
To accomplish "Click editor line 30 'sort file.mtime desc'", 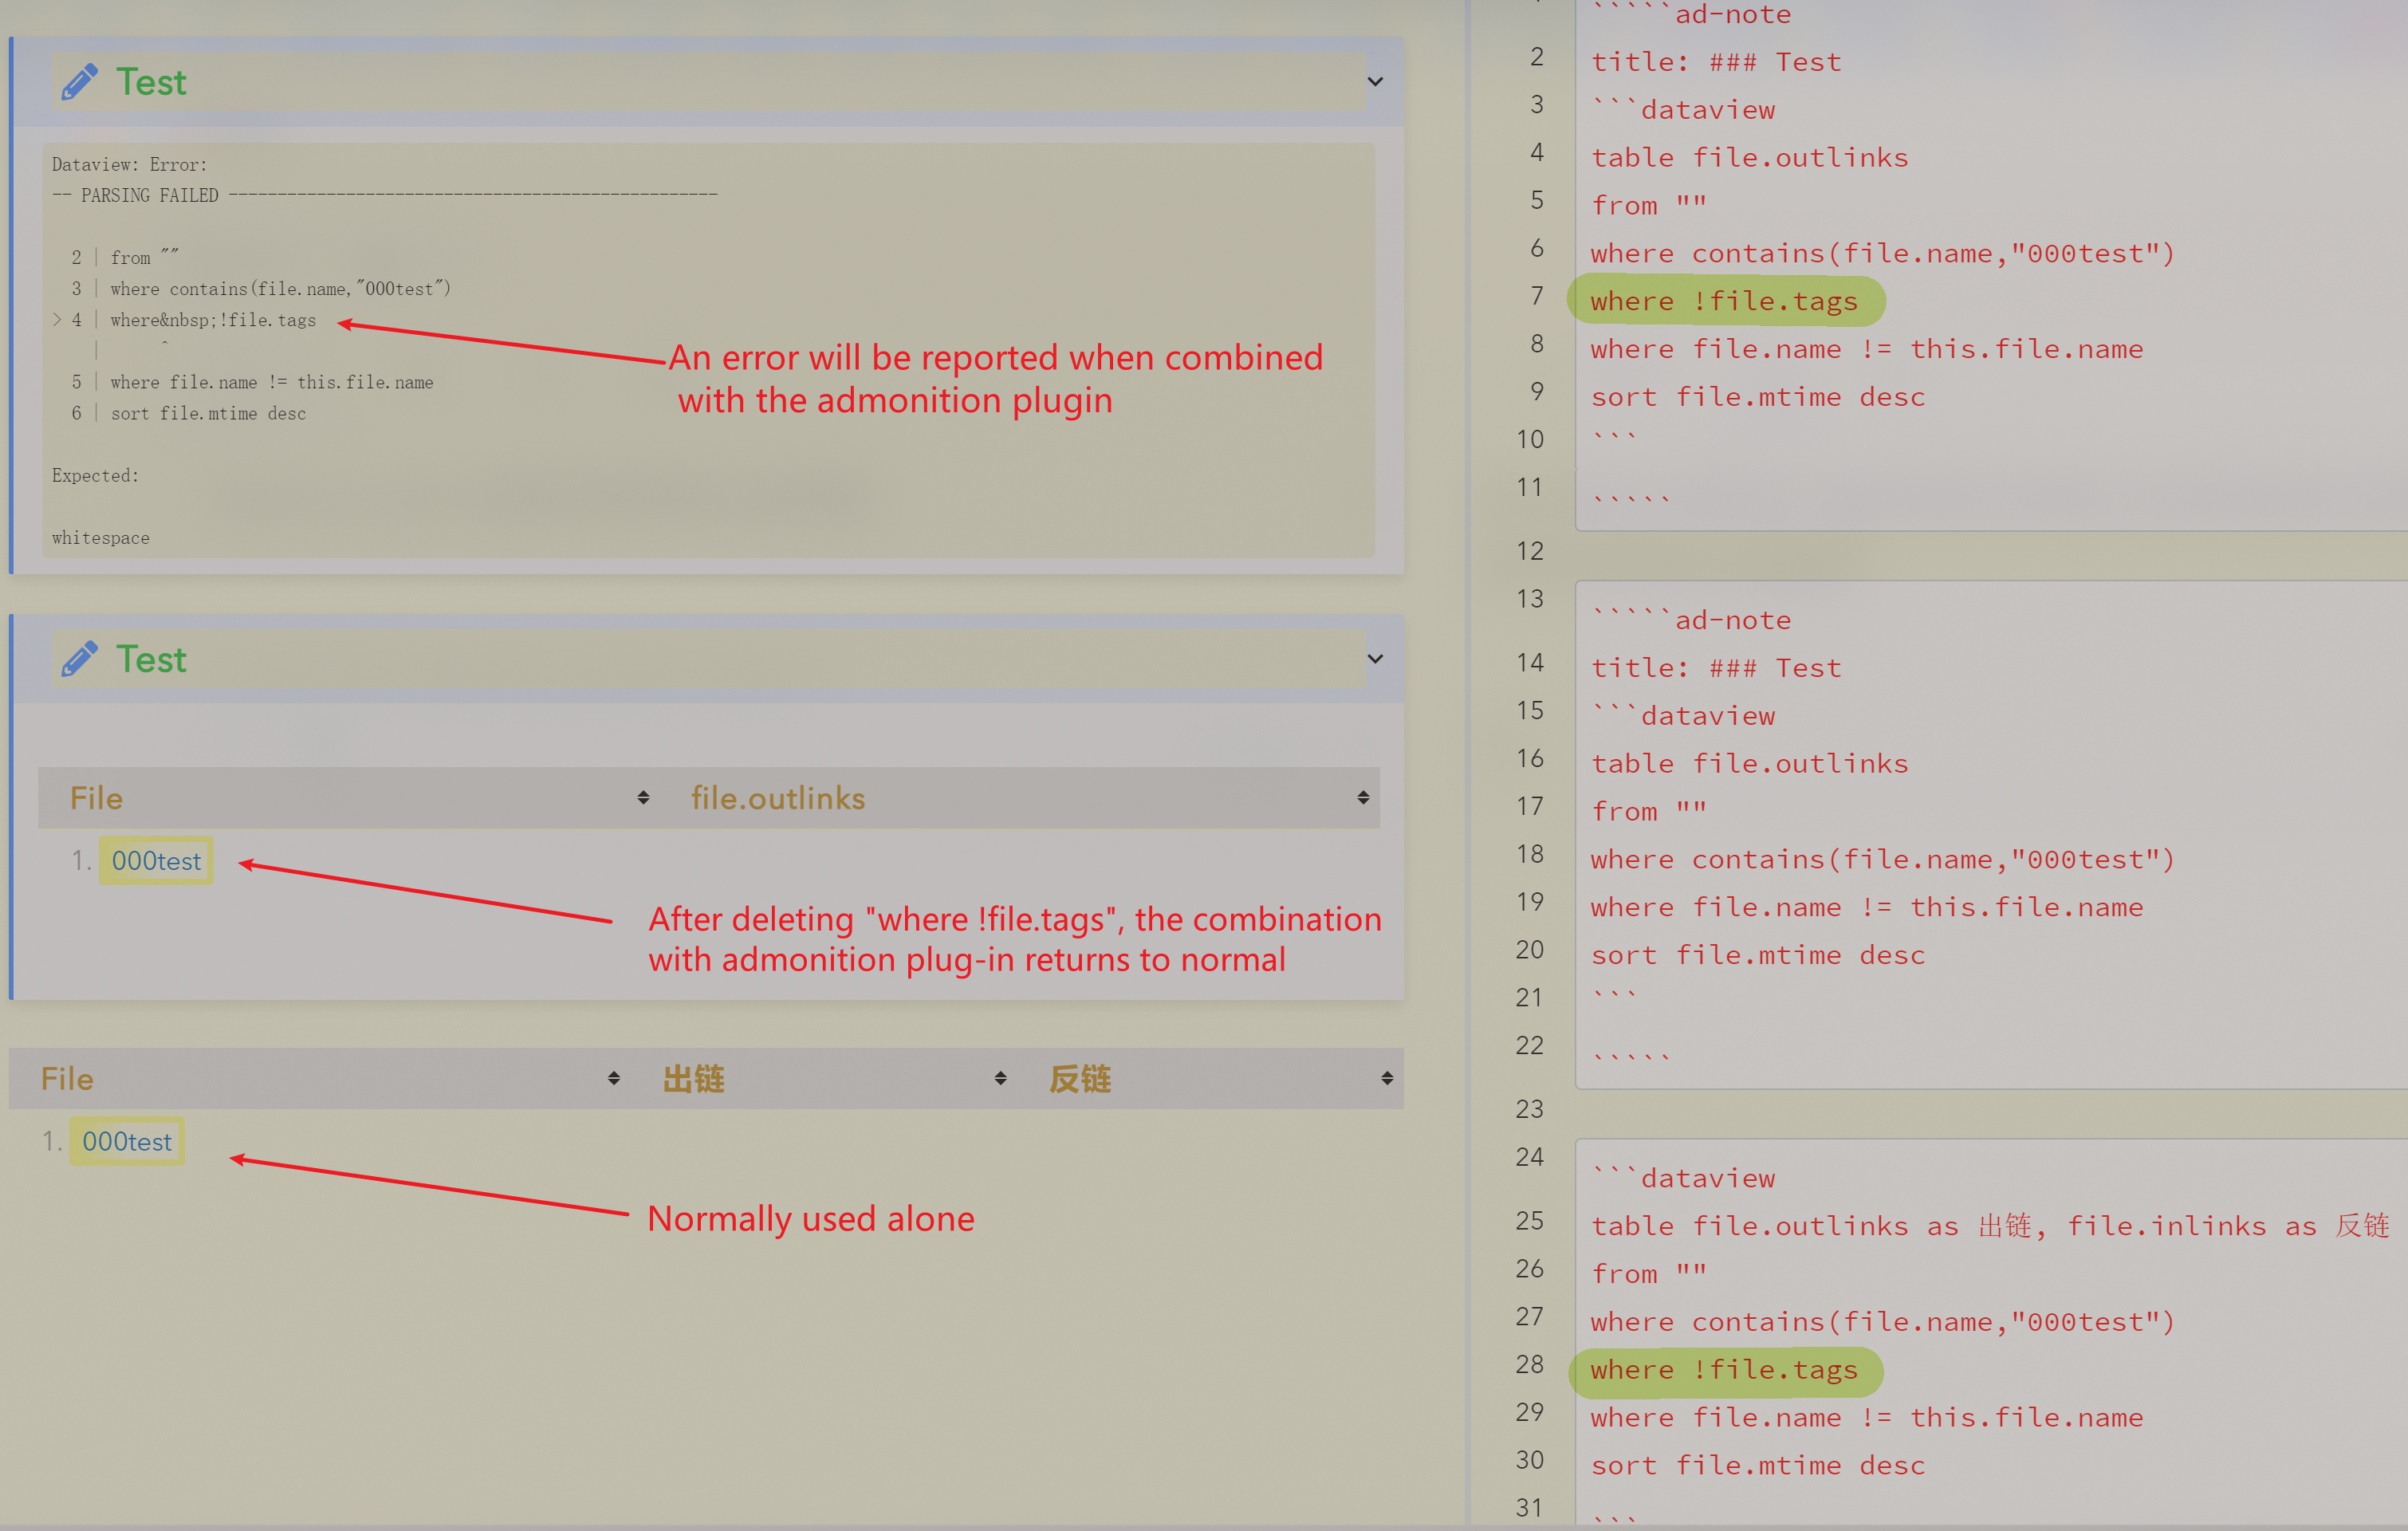I will [1758, 1465].
